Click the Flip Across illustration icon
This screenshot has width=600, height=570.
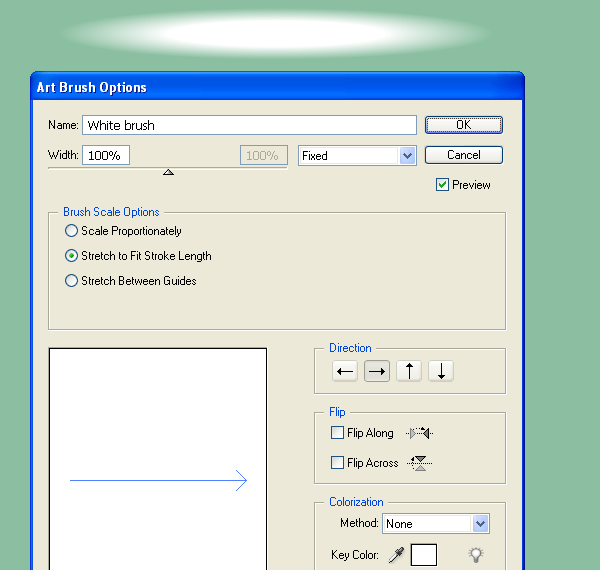pyautogui.click(x=420, y=463)
